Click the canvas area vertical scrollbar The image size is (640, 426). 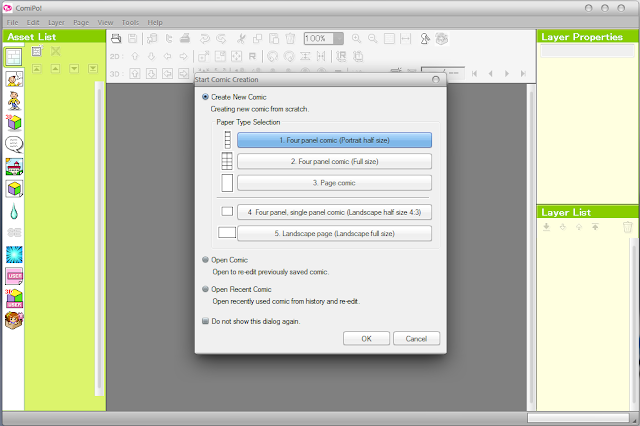click(531, 247)
